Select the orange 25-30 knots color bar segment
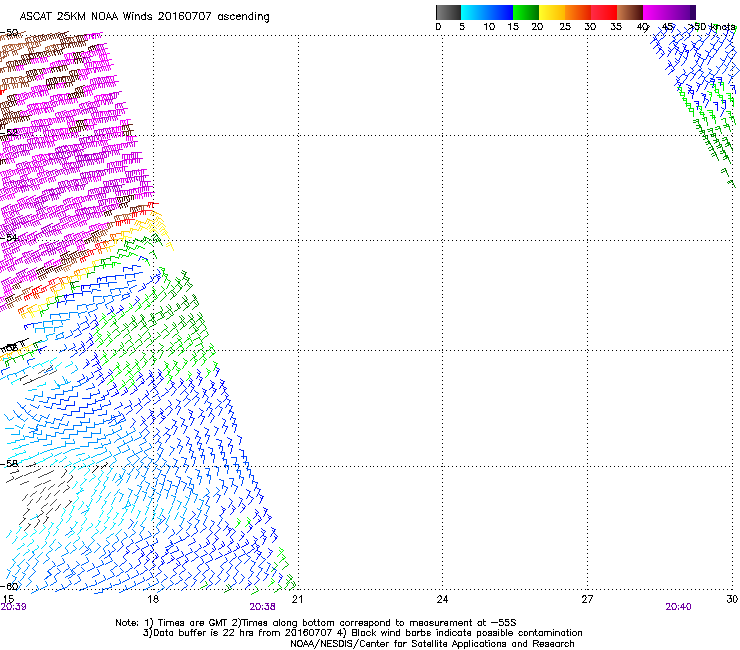 578,12
